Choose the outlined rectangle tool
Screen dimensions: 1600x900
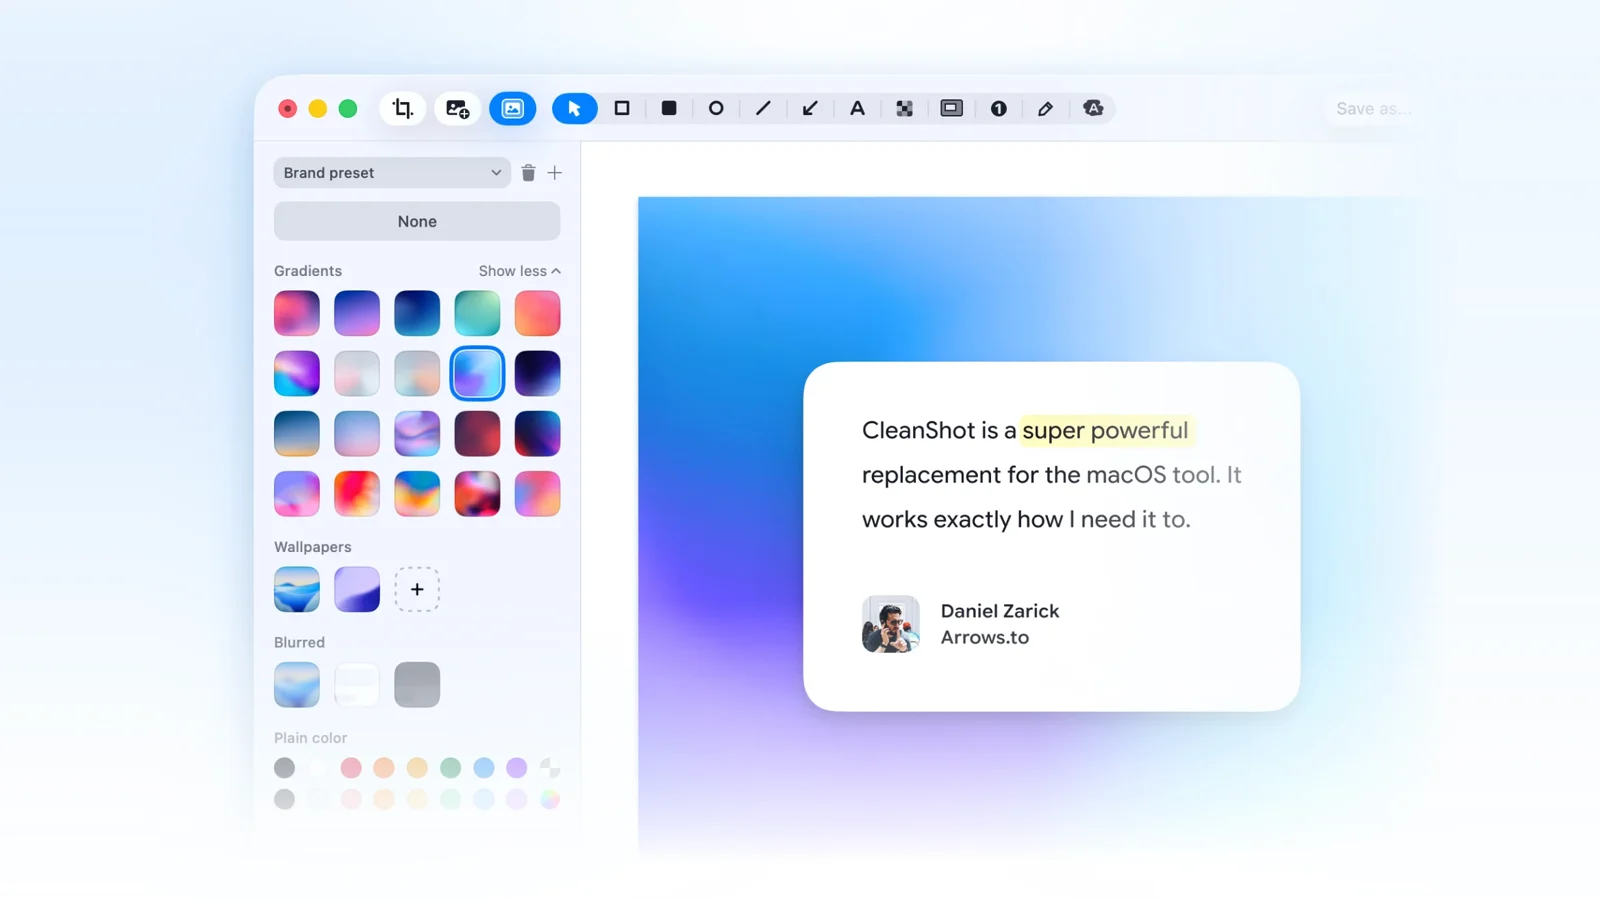622,108
